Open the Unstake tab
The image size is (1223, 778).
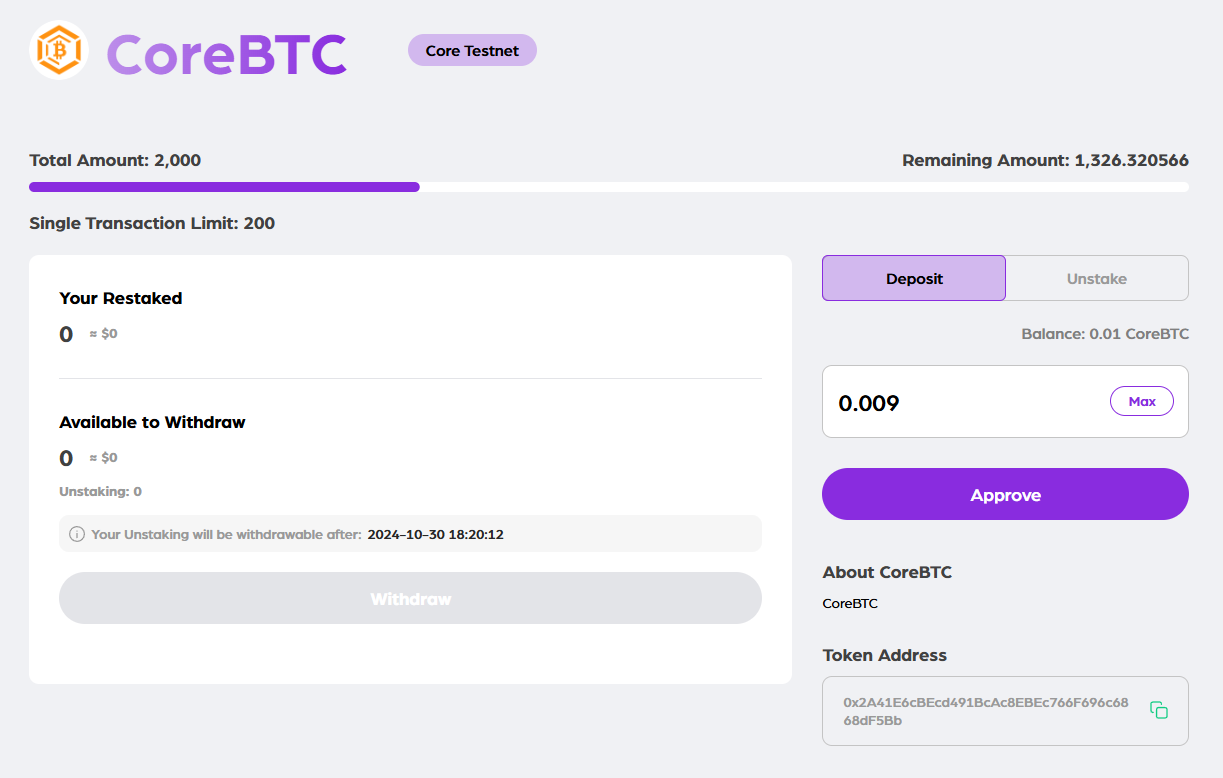coord(1097,279)
